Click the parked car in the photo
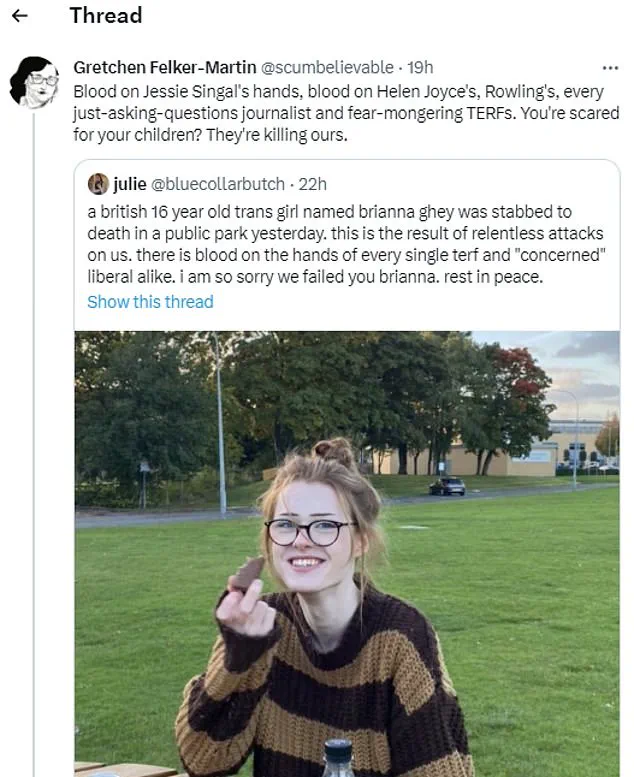 pos(447,486)
